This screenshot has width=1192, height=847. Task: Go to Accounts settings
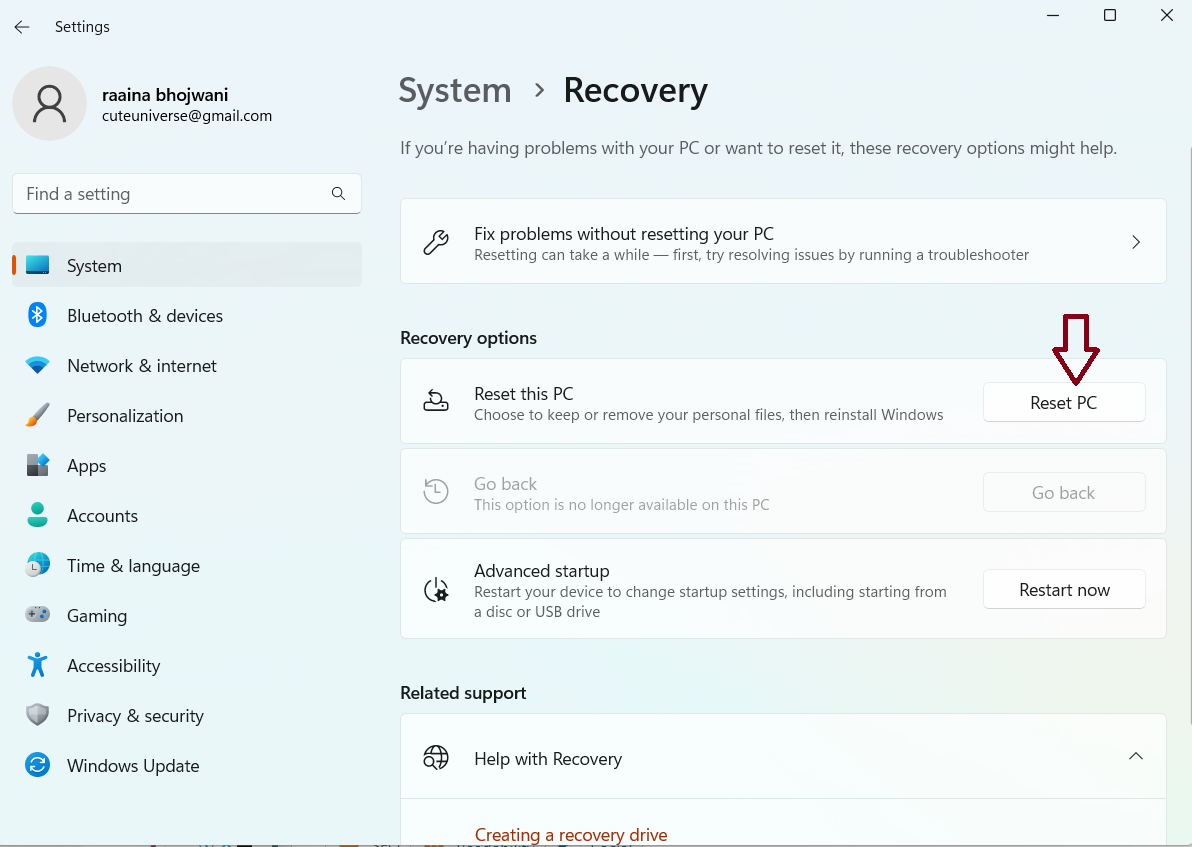click(x=102, y=516)
